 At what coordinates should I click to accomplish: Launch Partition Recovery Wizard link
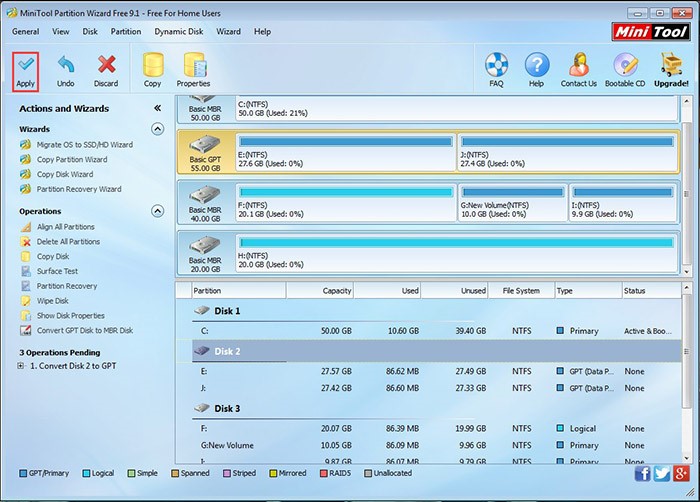(79, 189)
